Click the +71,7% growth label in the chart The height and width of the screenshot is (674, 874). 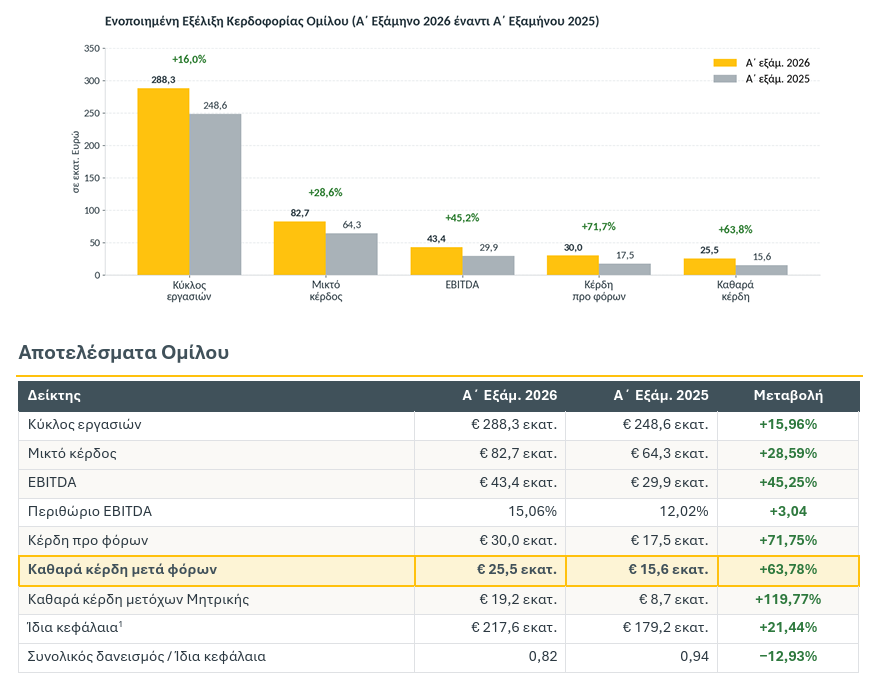[x=599, y=226]
